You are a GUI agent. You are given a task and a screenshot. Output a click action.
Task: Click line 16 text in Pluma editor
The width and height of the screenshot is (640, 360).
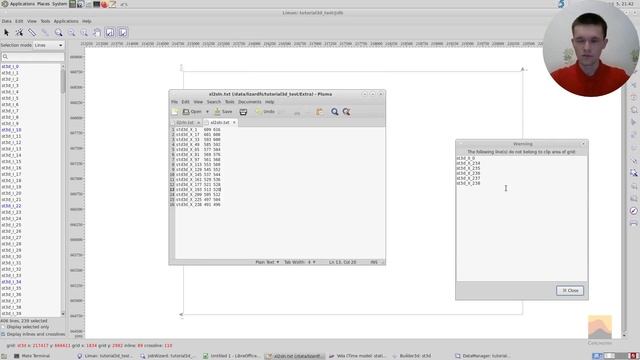(x=198, y=204)
